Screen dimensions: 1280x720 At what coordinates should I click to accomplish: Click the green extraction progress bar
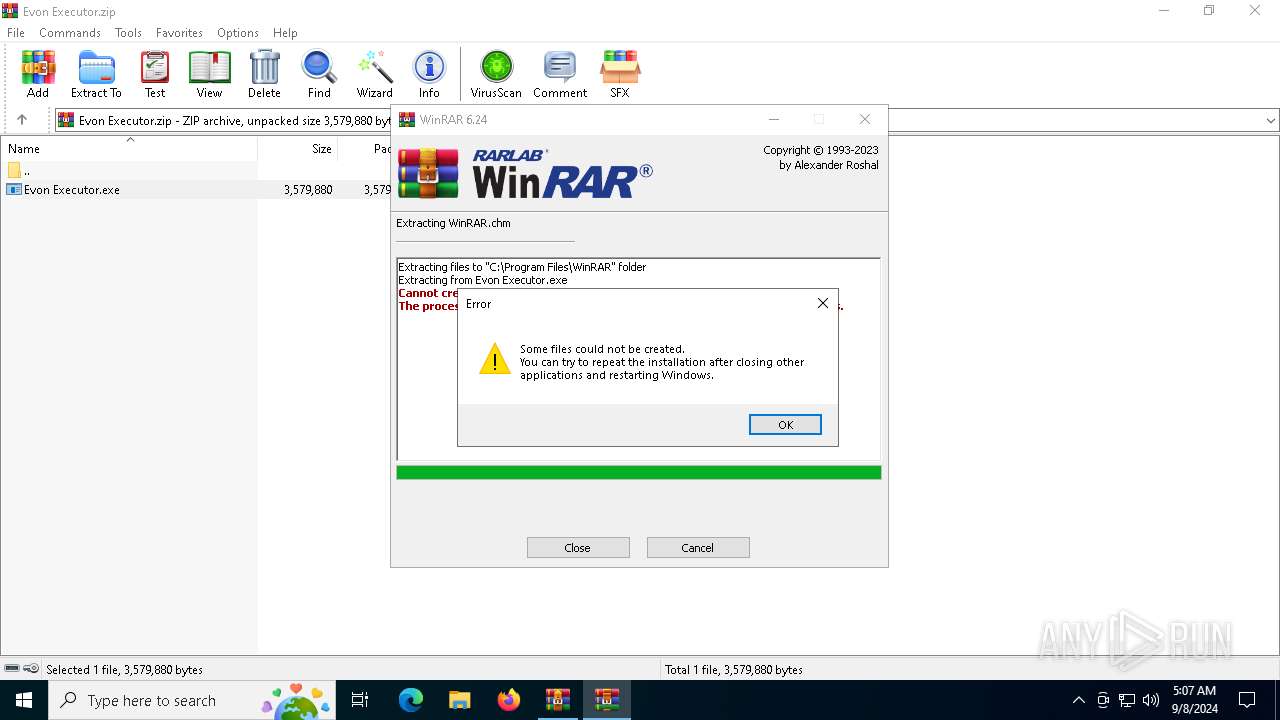pos(639,472)
